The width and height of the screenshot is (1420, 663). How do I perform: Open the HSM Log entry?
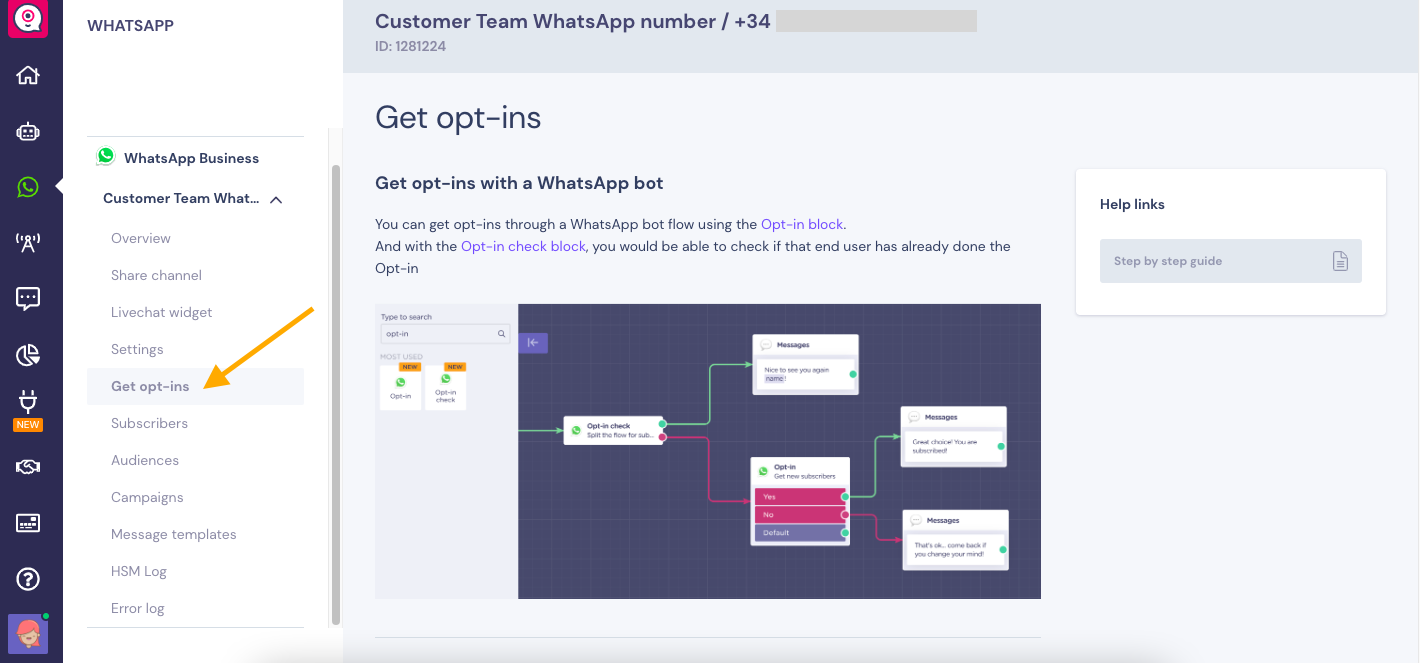(x=139, y=571)
